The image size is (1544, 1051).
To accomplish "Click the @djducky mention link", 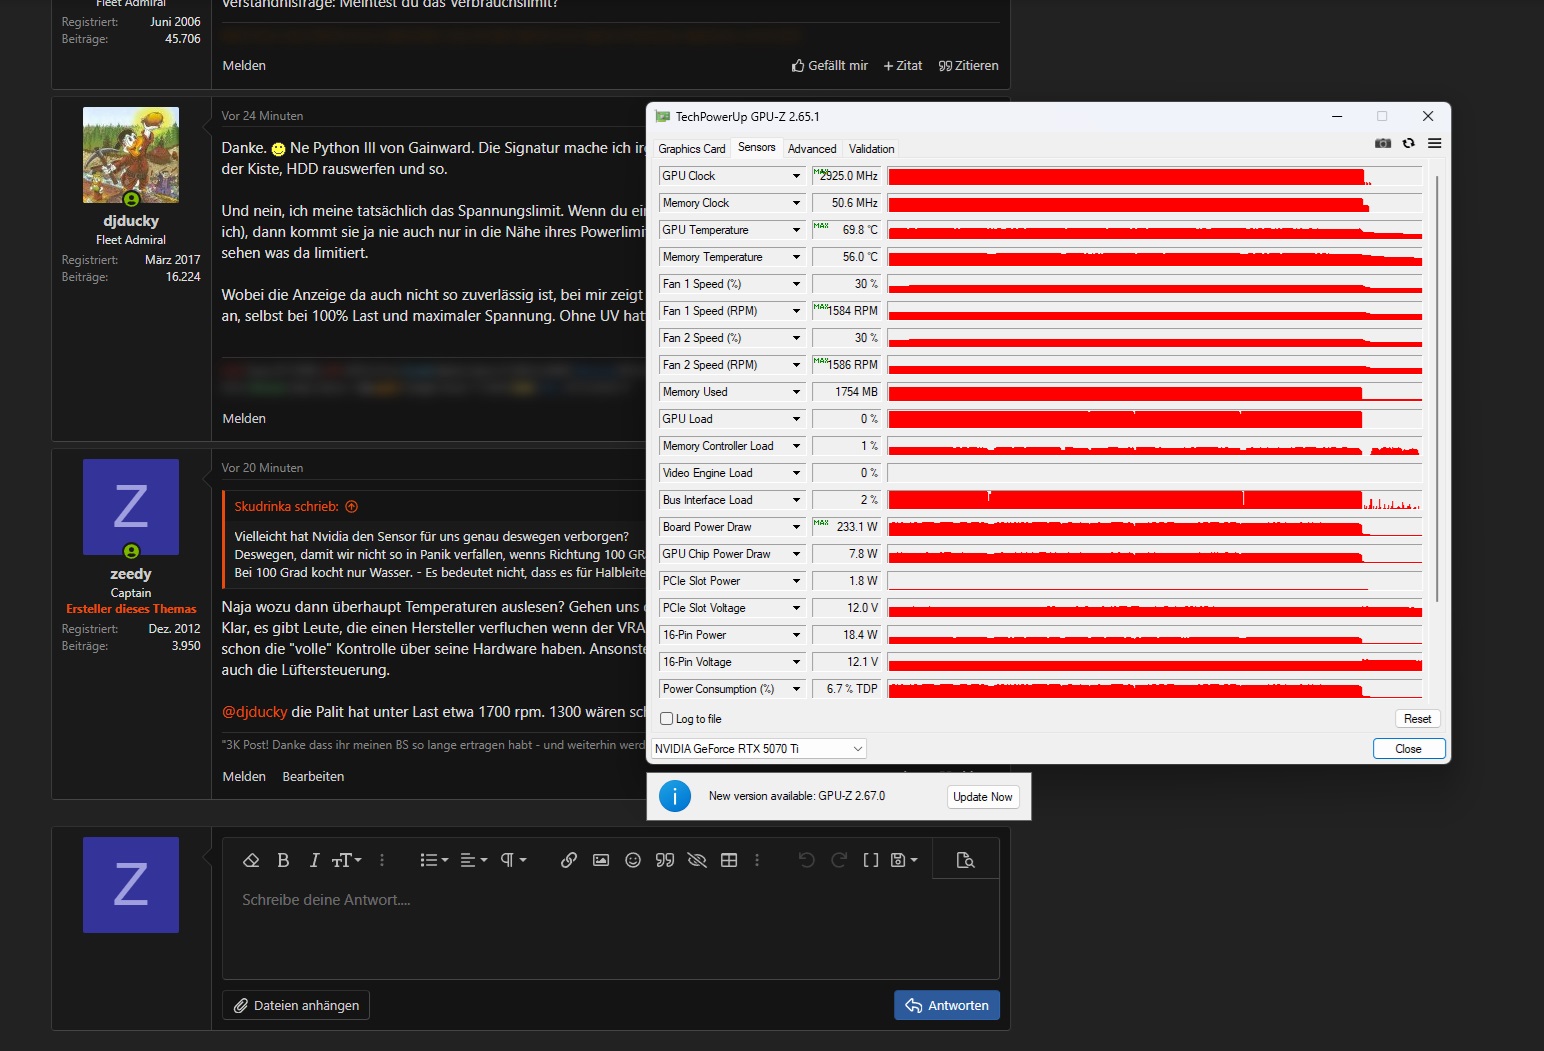I will click(x=254, y=712).
